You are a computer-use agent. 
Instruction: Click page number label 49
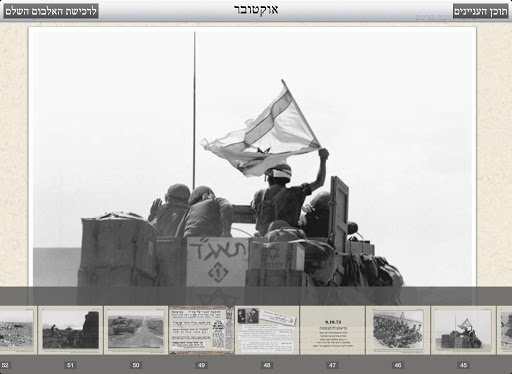pos(201,365)
